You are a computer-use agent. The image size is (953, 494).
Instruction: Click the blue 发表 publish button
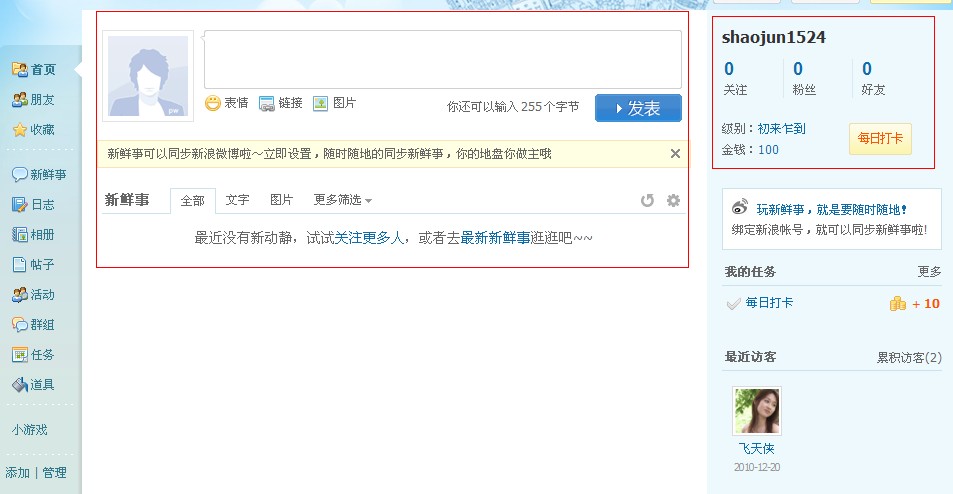[638, 108]
